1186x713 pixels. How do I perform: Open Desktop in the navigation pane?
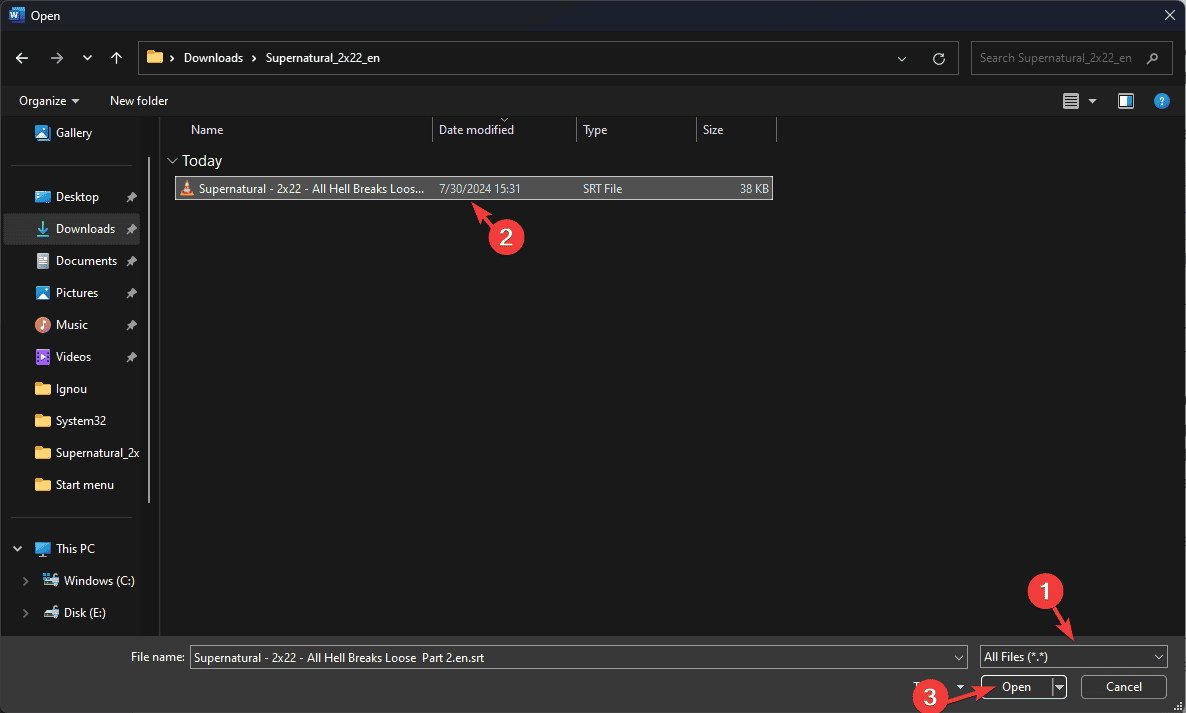(x=77, y=197)
